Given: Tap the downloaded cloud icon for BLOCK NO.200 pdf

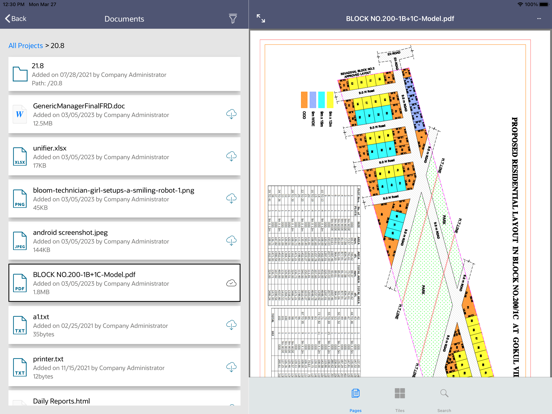Looking at the screenshot, I should coord(231,283).
